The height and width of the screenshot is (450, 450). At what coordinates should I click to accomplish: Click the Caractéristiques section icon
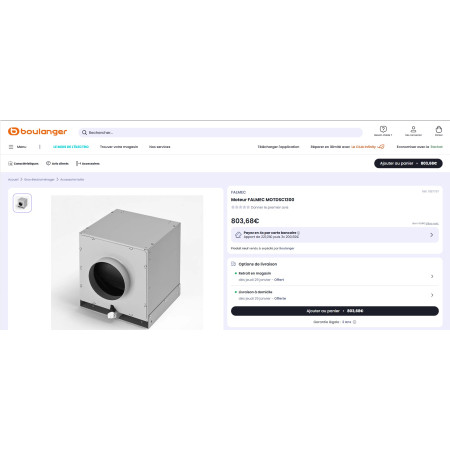[x=10, y=163]
